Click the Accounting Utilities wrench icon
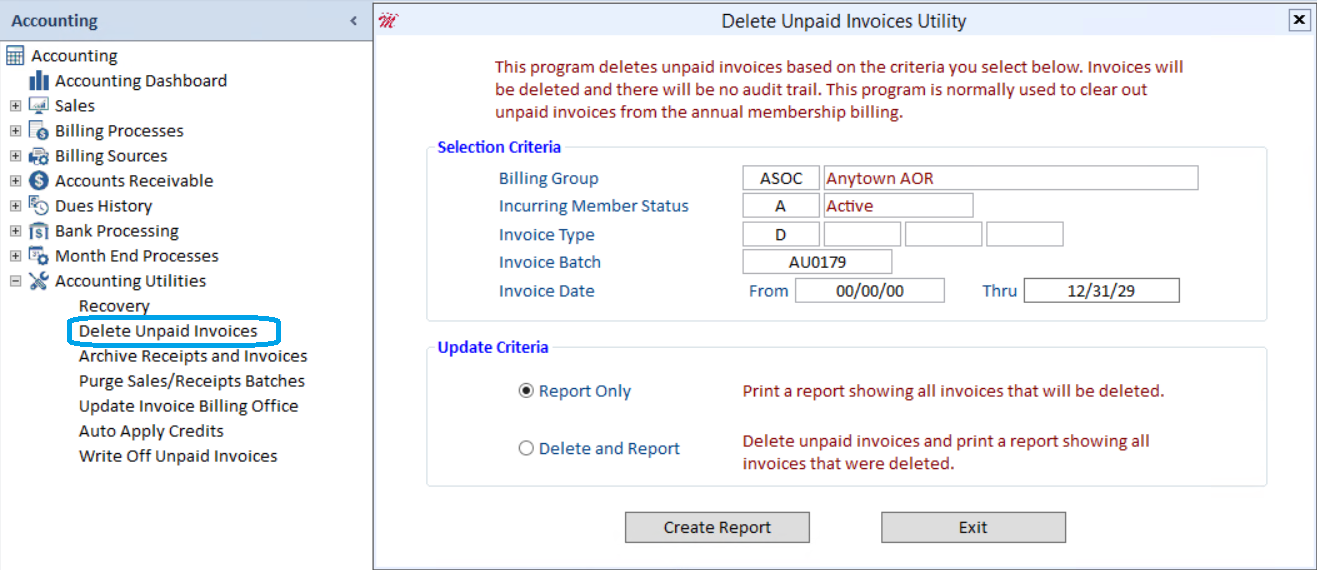 tap(39, 281)
